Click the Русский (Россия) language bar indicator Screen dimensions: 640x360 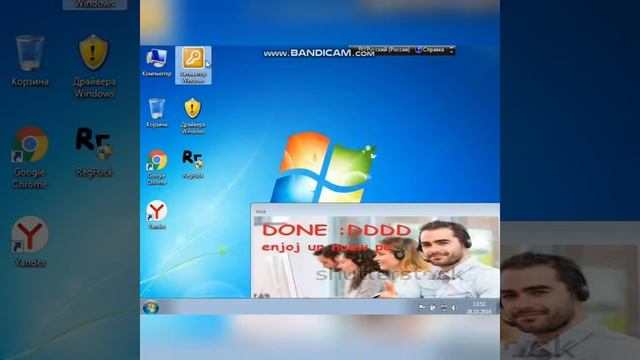(x=383, y=50)
